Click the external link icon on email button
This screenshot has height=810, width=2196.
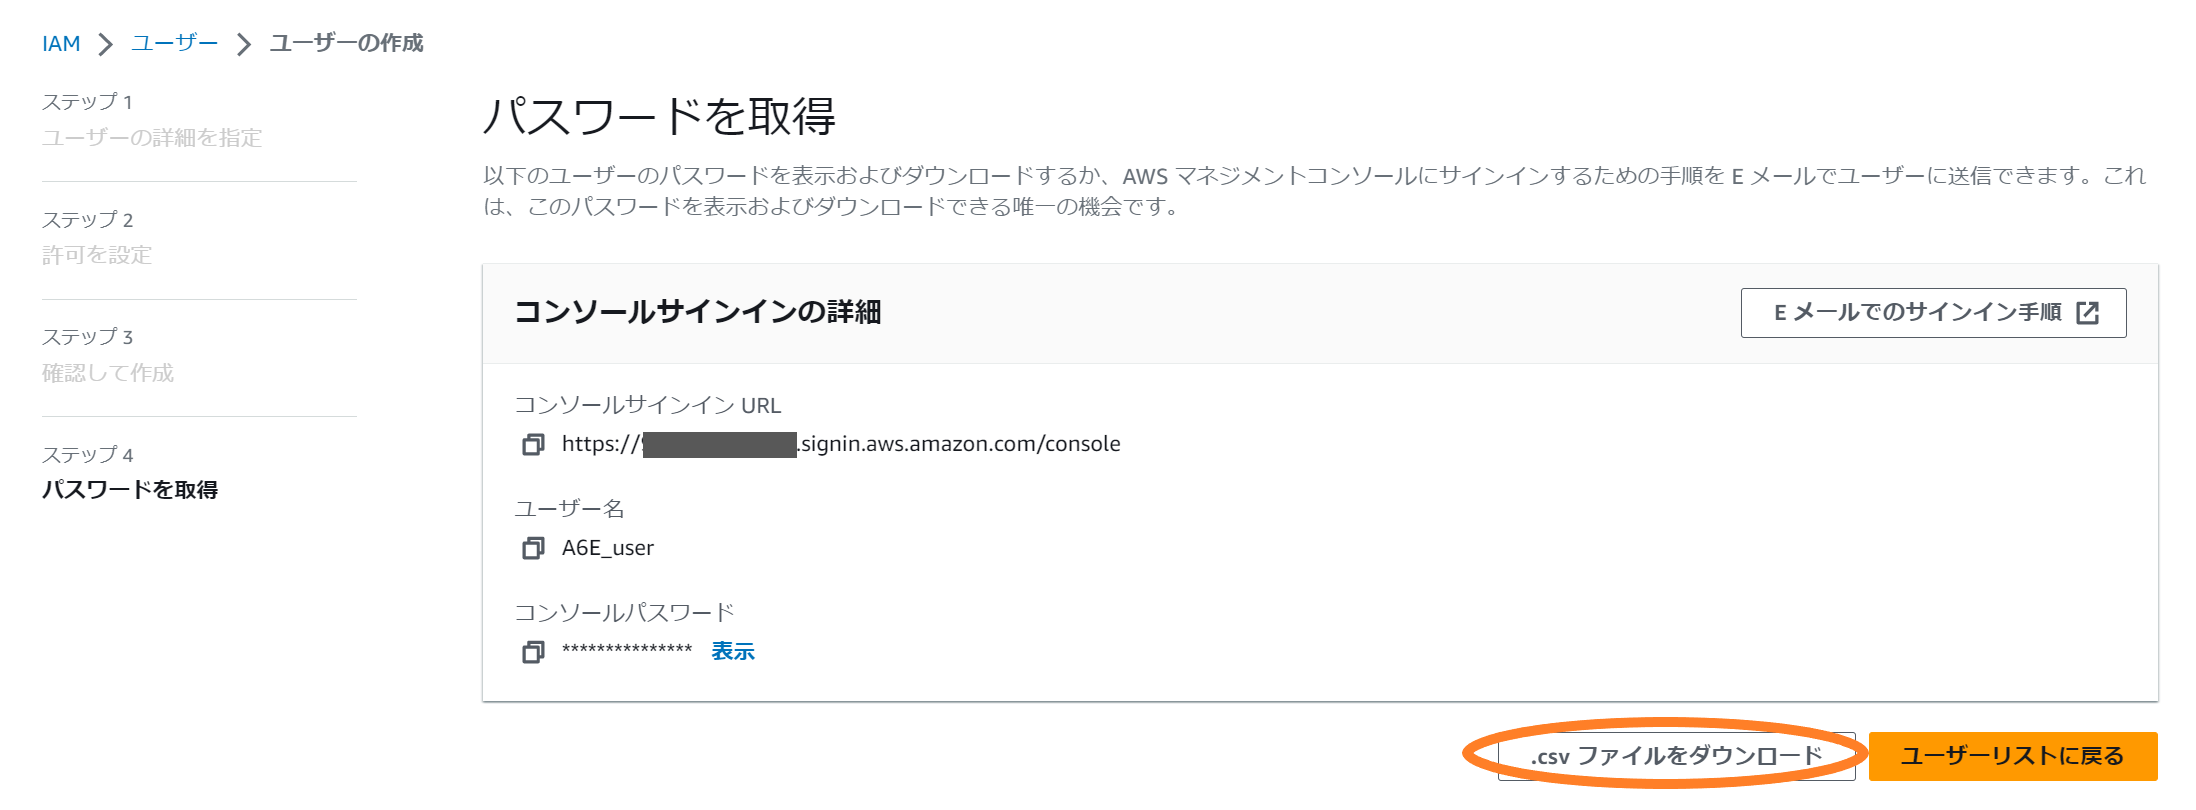pyautogui.click(x=2087, y=313)
